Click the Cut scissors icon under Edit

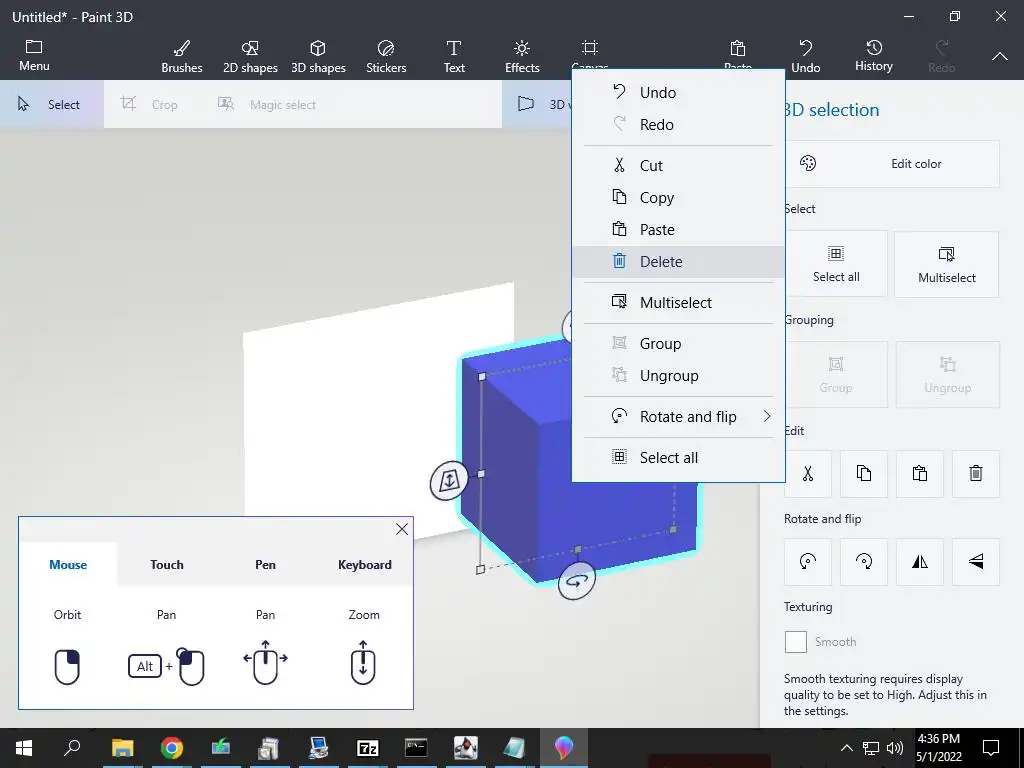pos(808,473)
